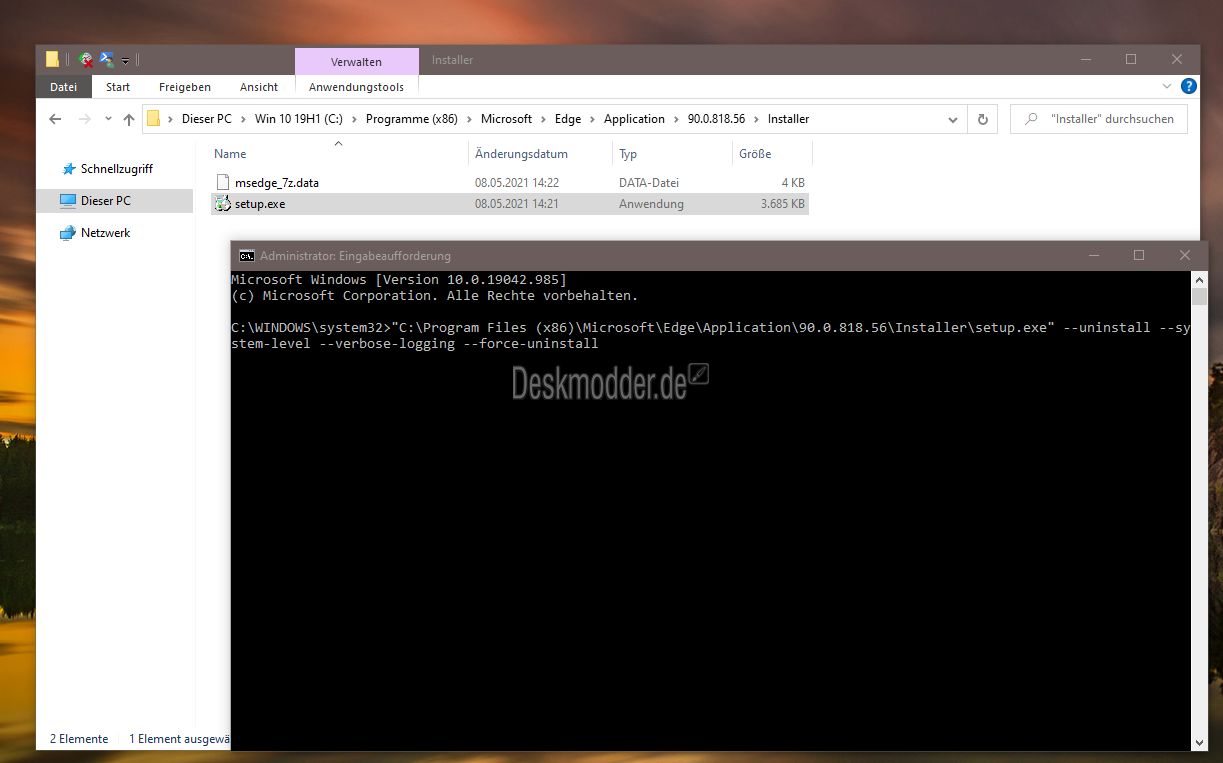
Task: Expand the chevron after Edge breadcrumb
Action: click(593, 119)
